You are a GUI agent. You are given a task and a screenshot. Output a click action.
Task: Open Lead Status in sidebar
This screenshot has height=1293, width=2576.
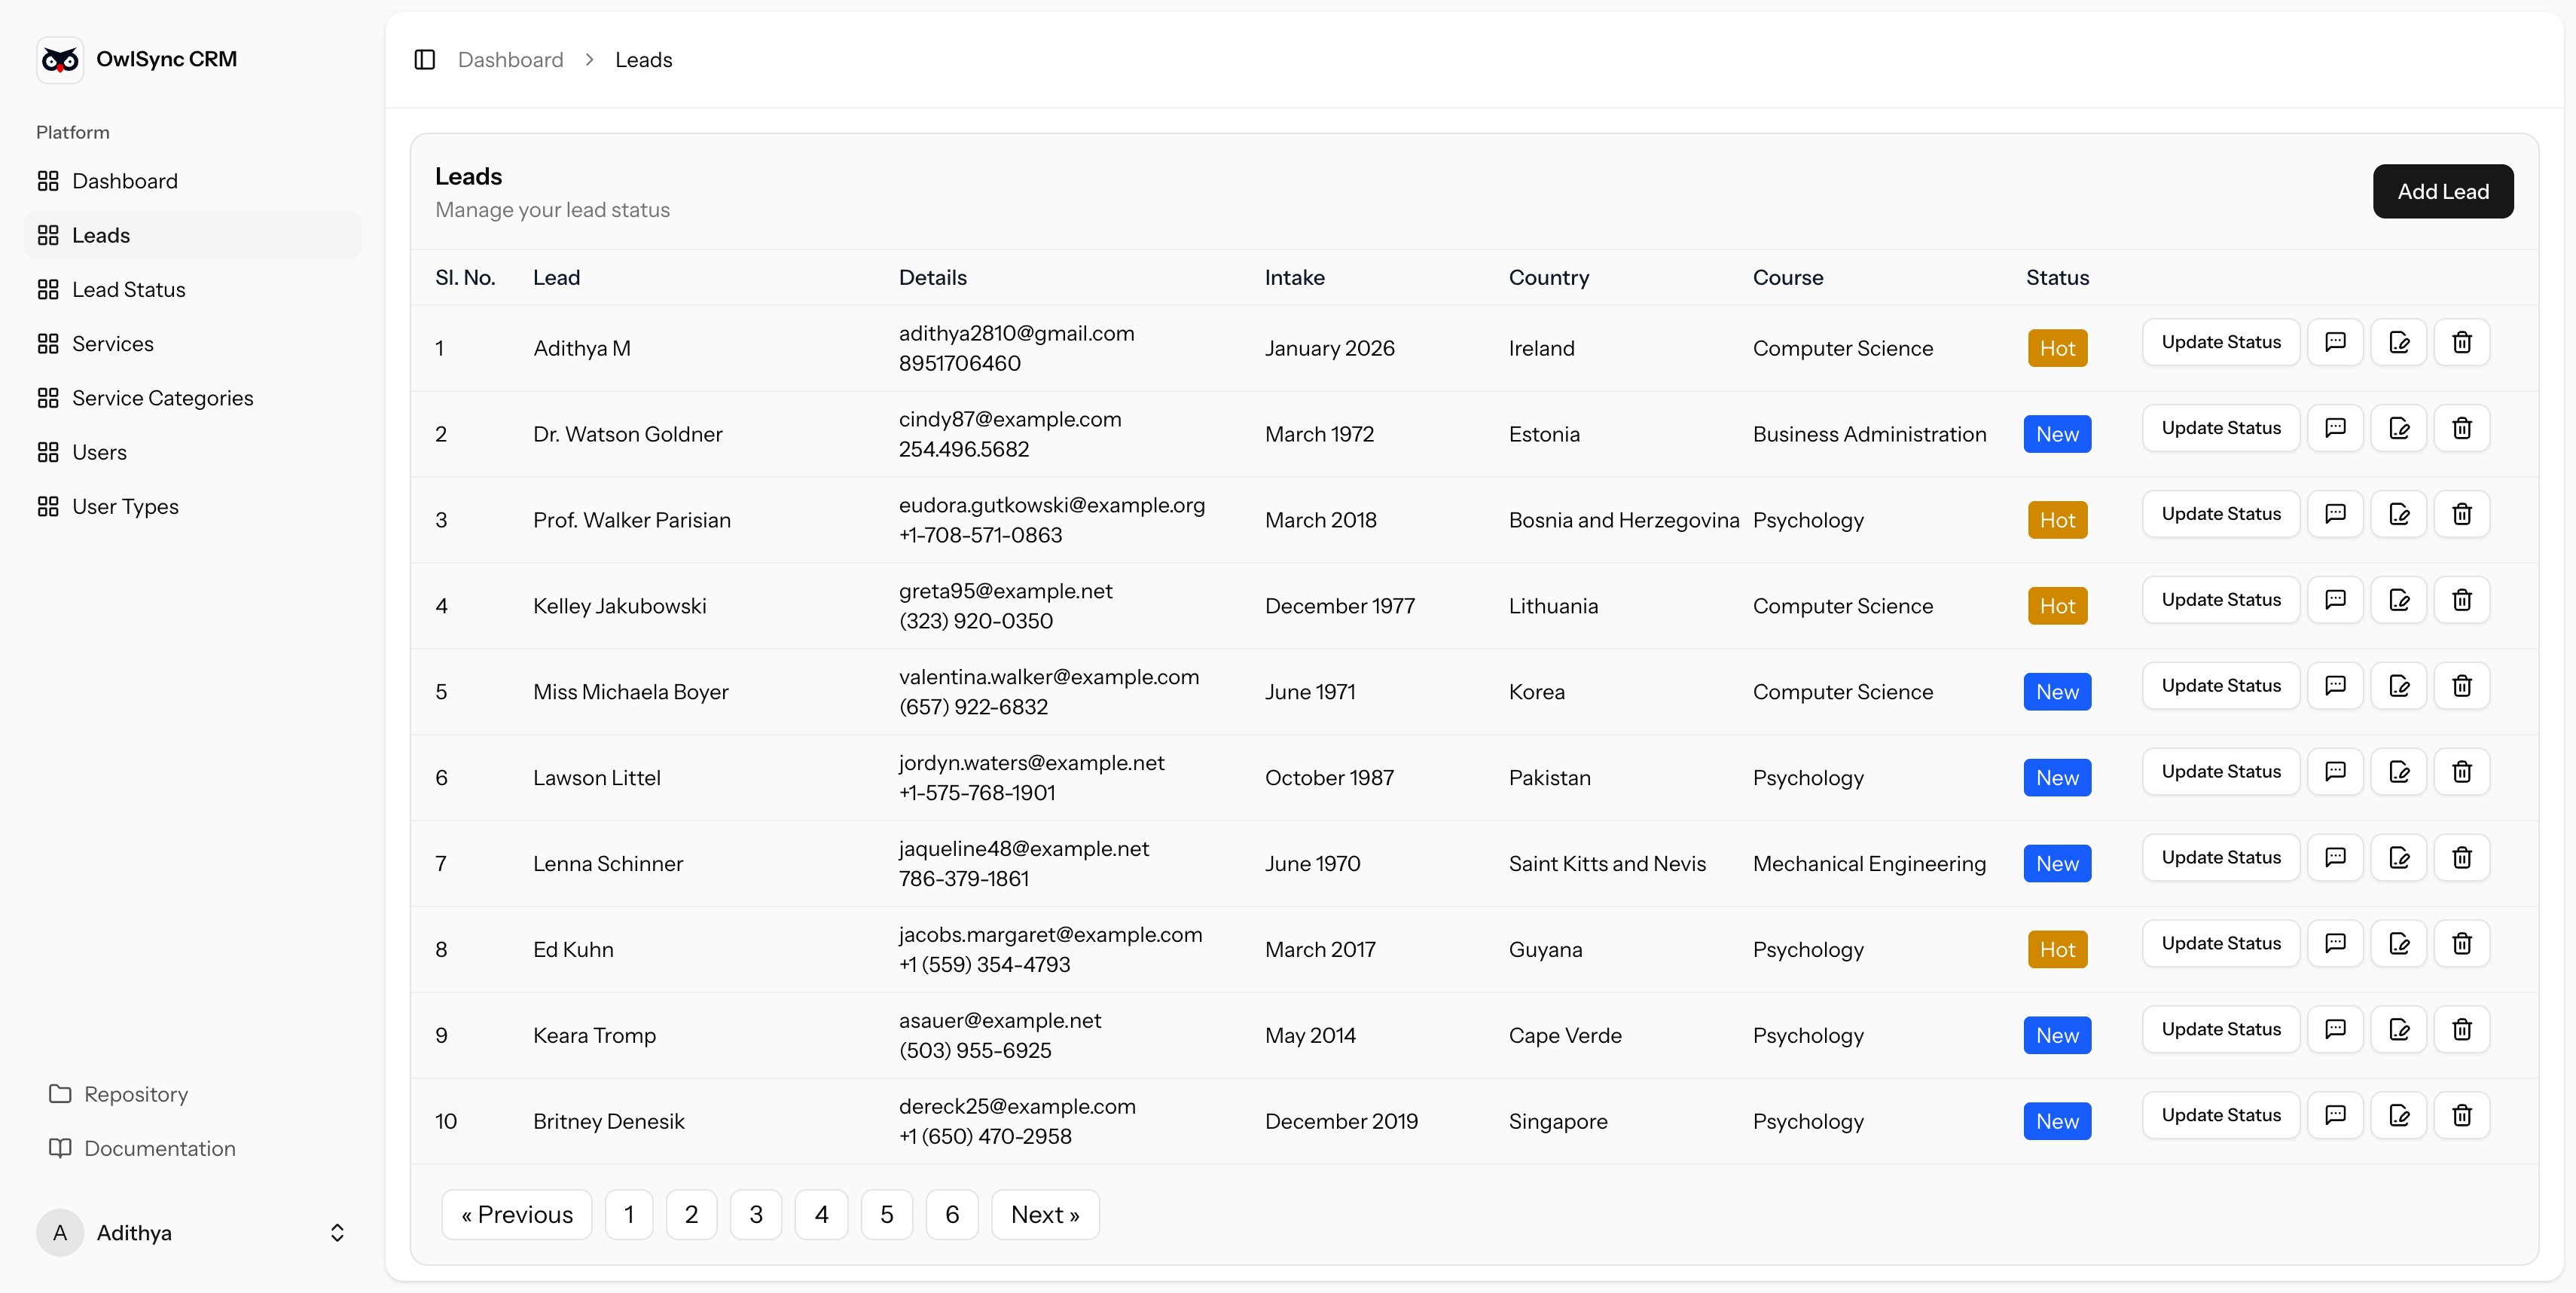129,290
